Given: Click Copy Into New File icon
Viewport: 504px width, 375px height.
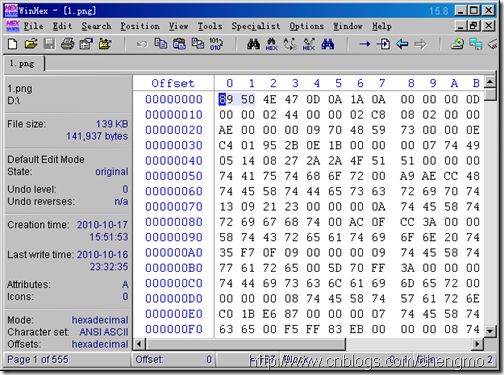Looking at the screenshot, I should [198, 44].
